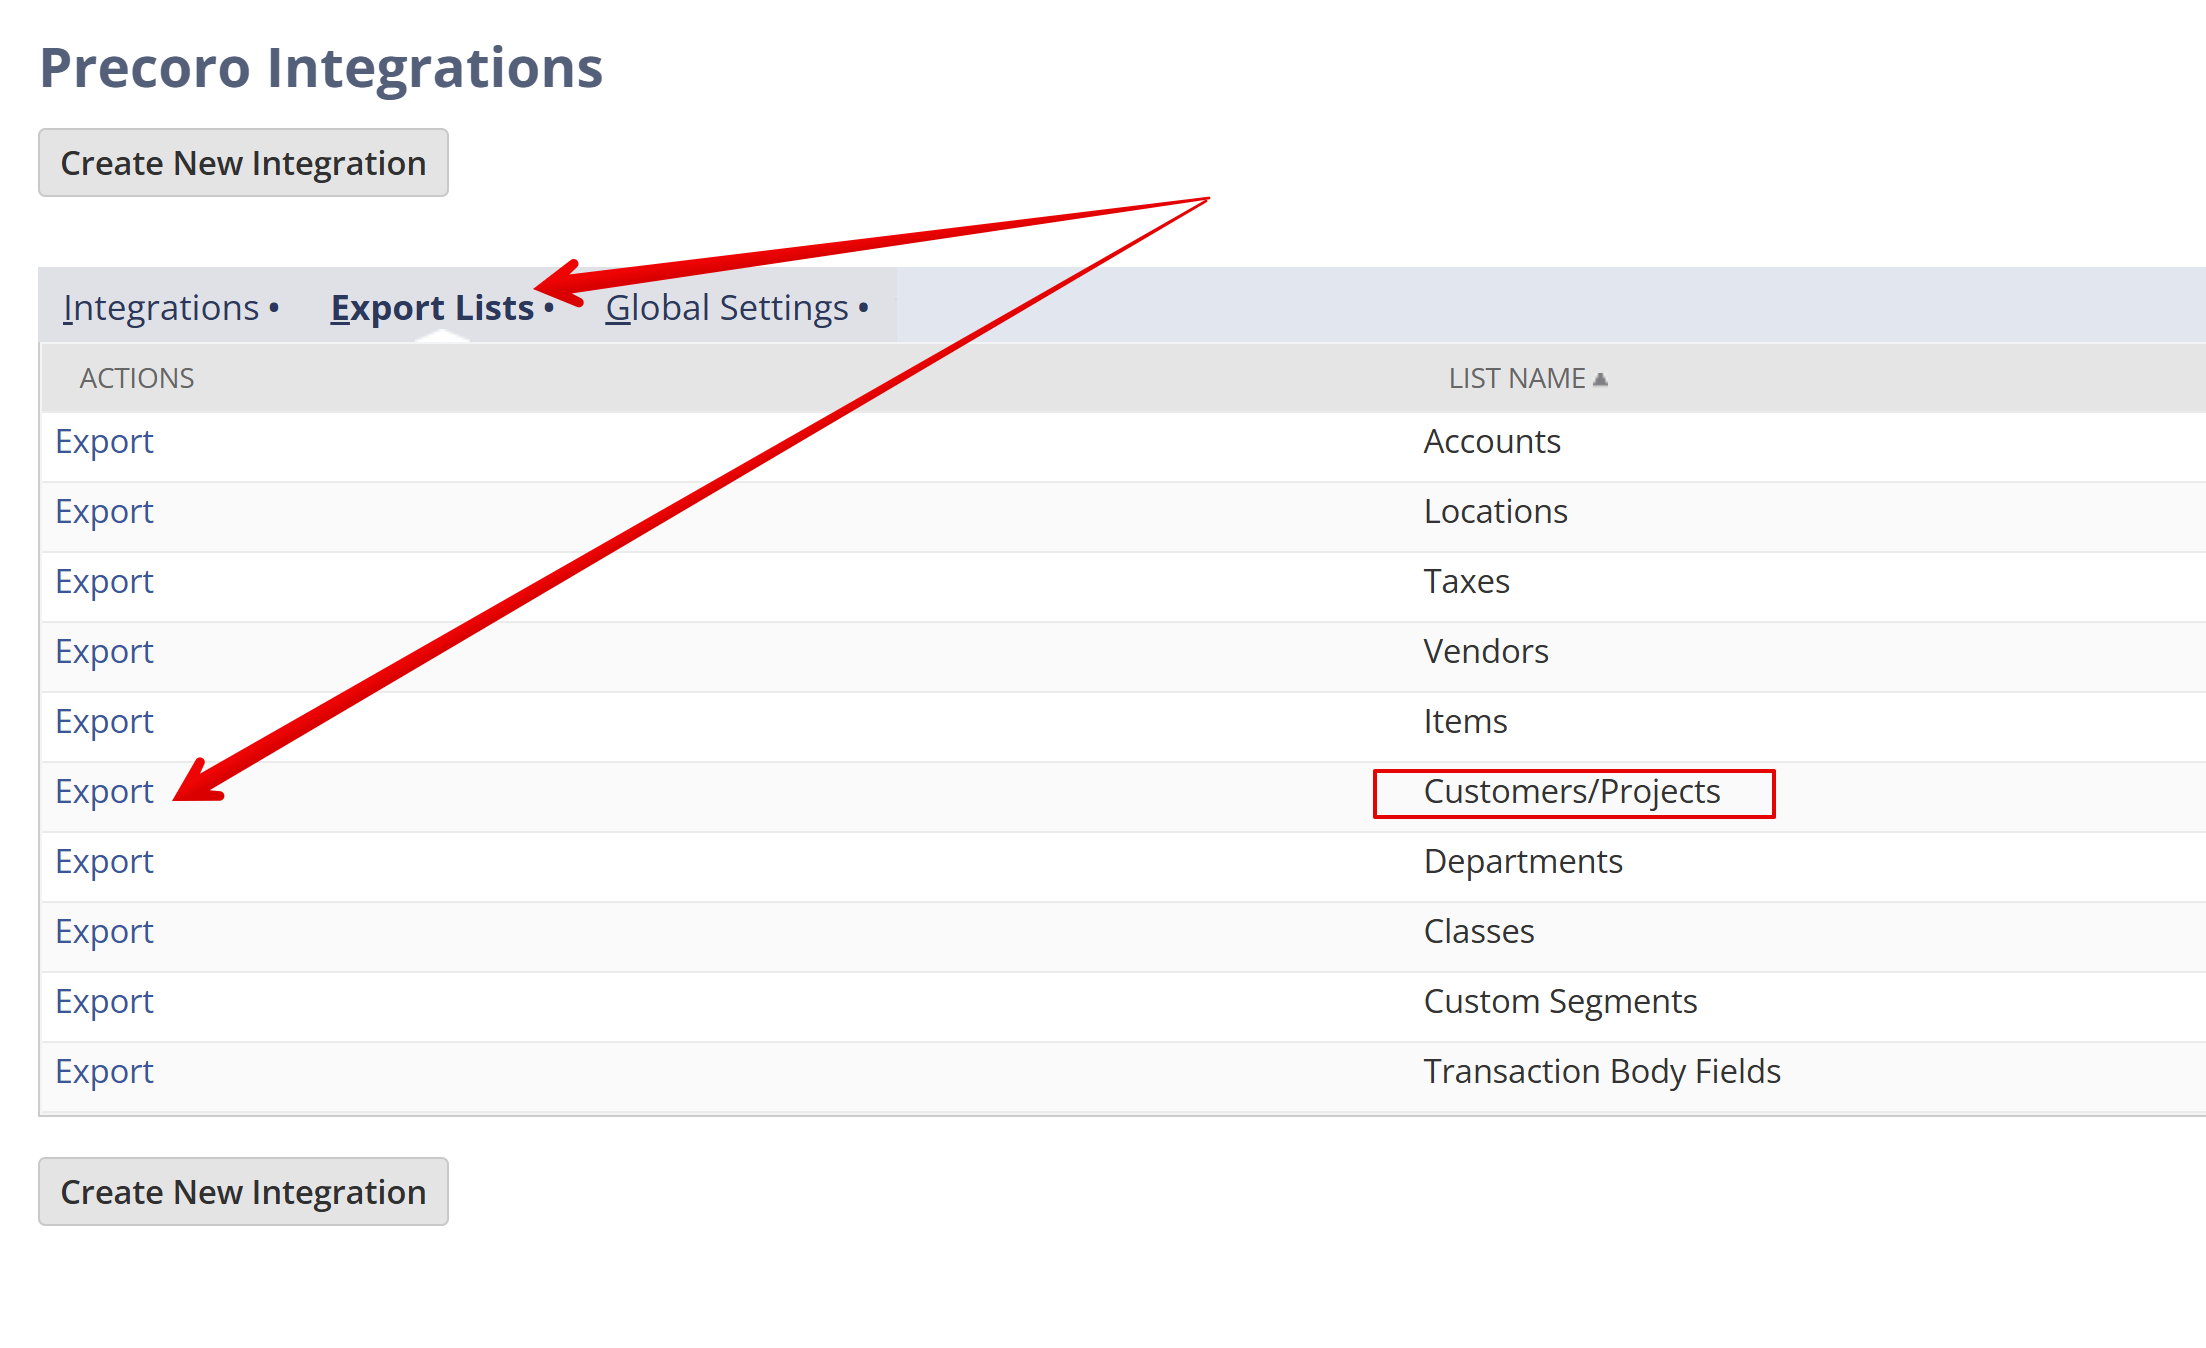2206x1348 pixels.
Task: Open the Global Settings tab
Action: [x=727, y=308]
